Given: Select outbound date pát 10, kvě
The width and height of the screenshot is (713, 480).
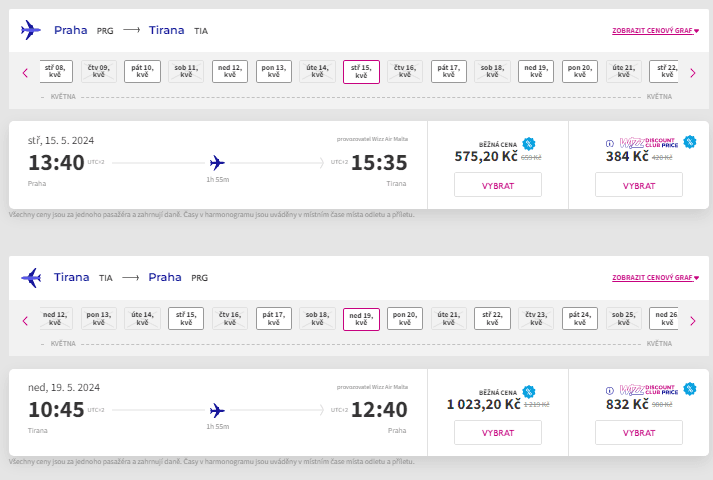Looking at the screenshot, I should (142, 71).
